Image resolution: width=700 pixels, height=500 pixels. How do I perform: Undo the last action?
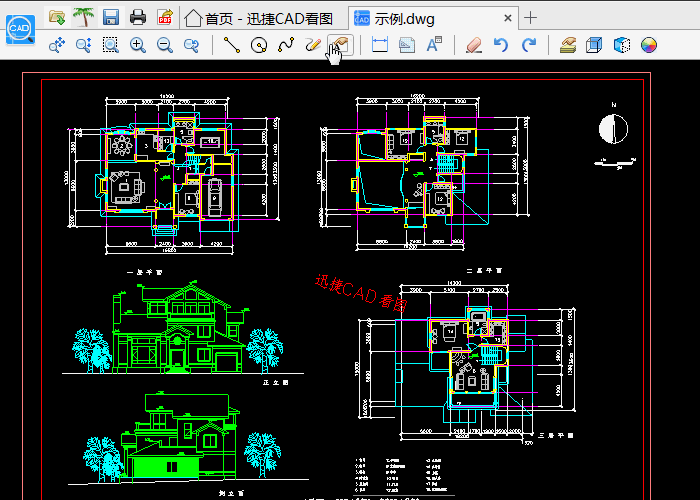click(x=501, y=45)
